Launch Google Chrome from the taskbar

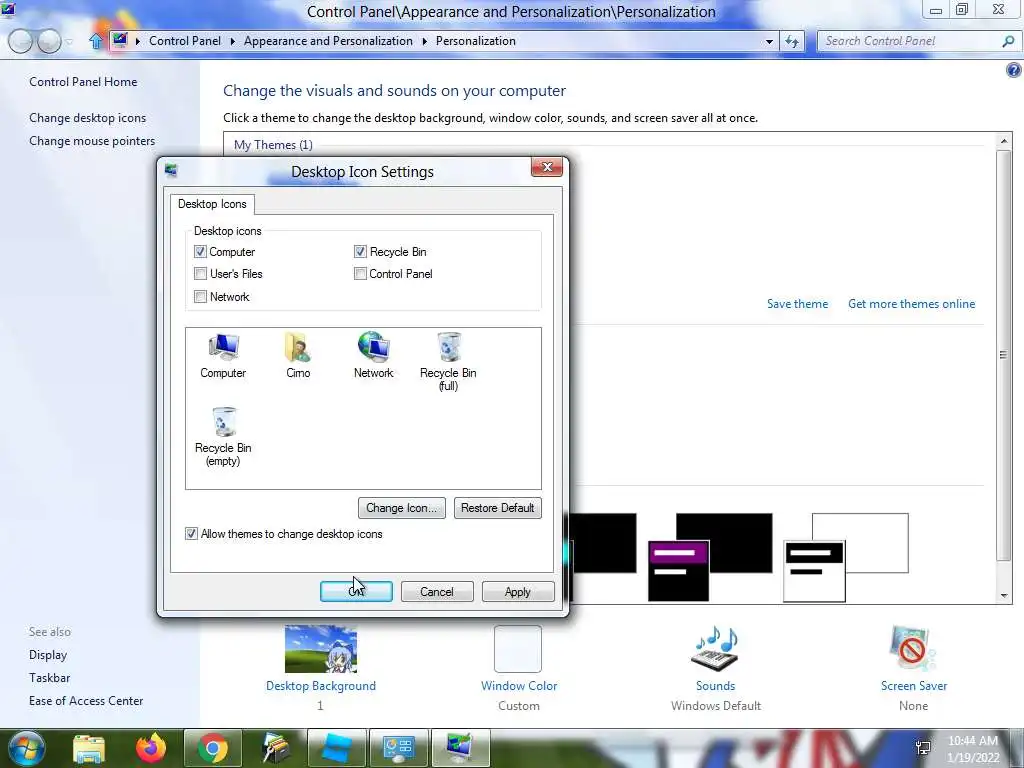(x=213, y=748)
